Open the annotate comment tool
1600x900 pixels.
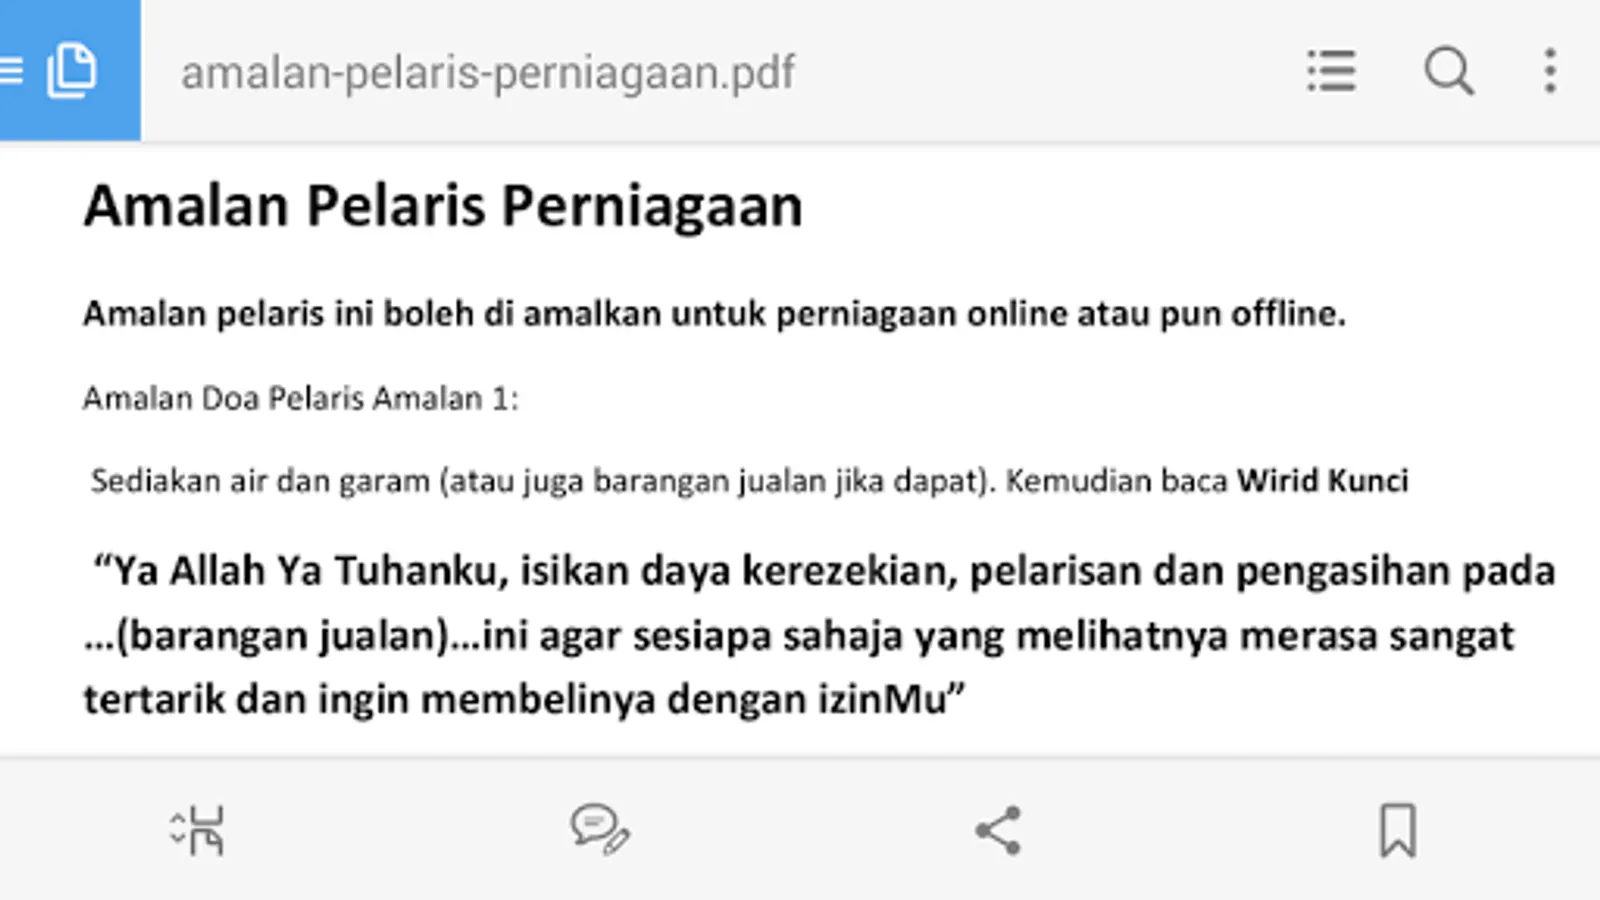coord(600,830)
